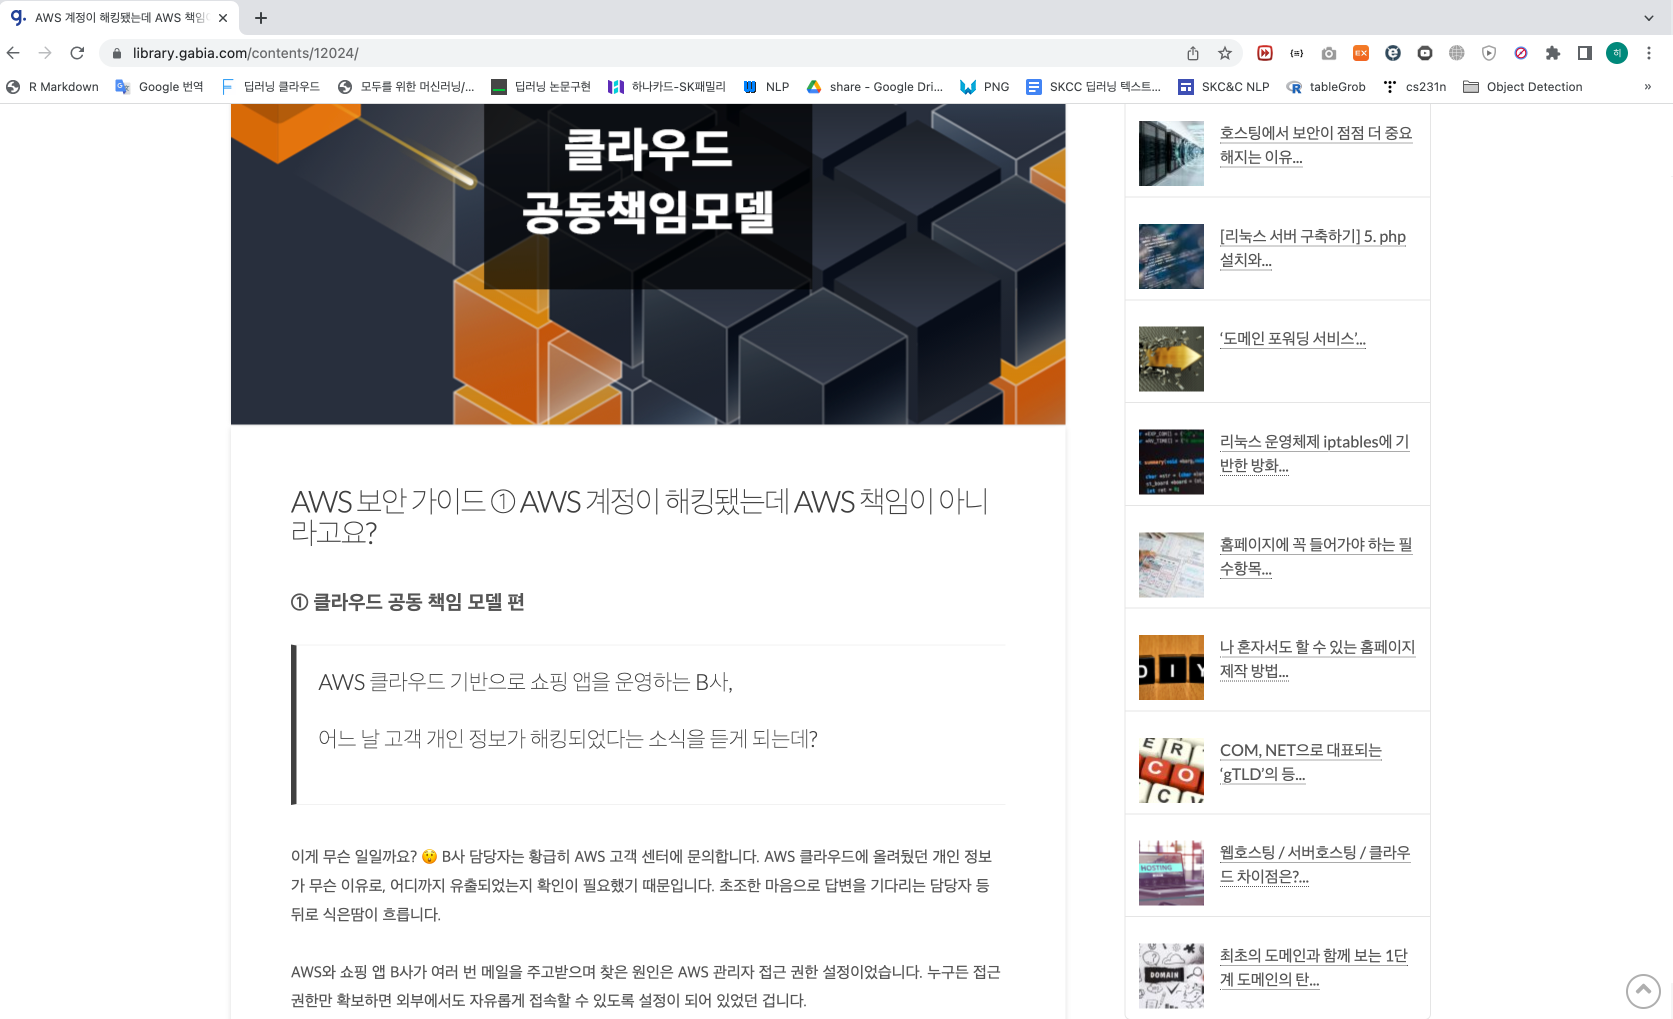The width and height of the screenshot is (1673, 1019).
Task: Open sidebar article 호스팅에서 보안이 점점 더 중요해지는 이유
Action: (x=1316, y=145)
